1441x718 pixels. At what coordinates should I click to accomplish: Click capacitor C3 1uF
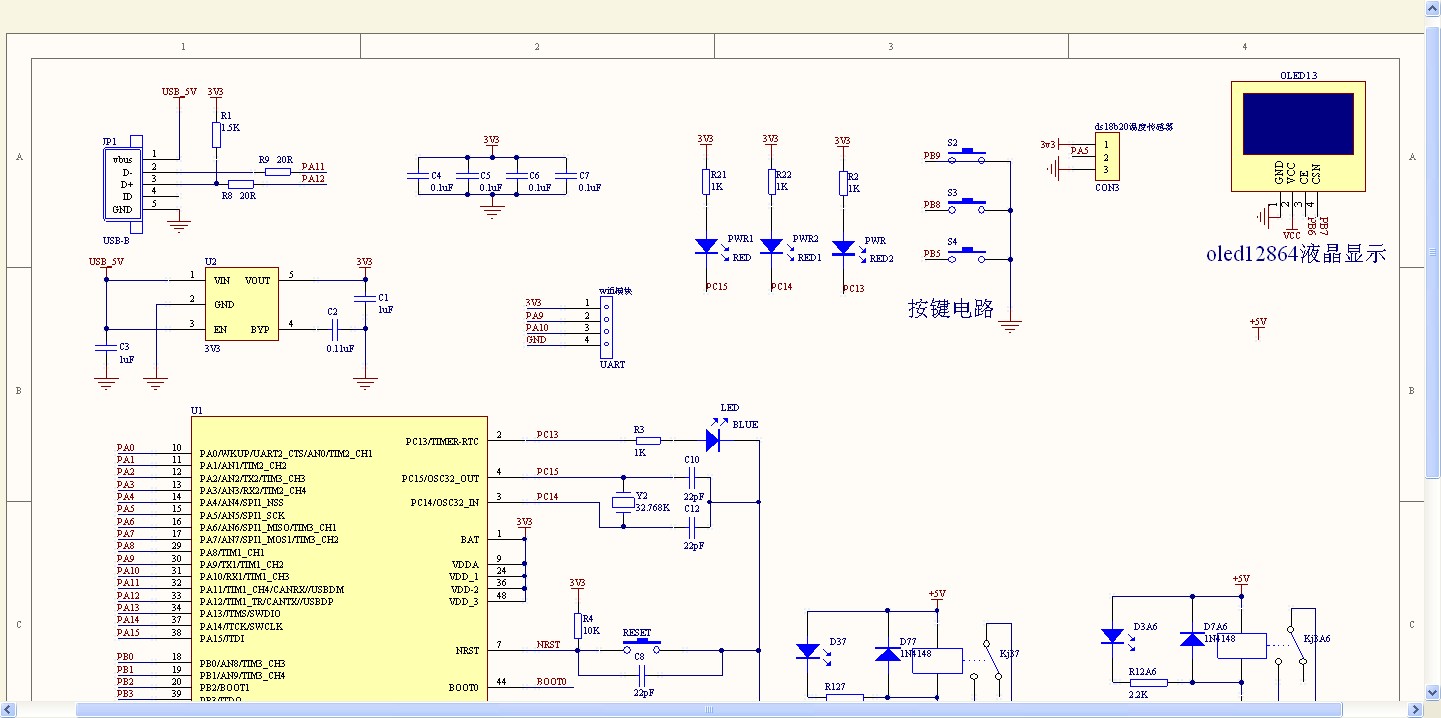pos(106,347)
